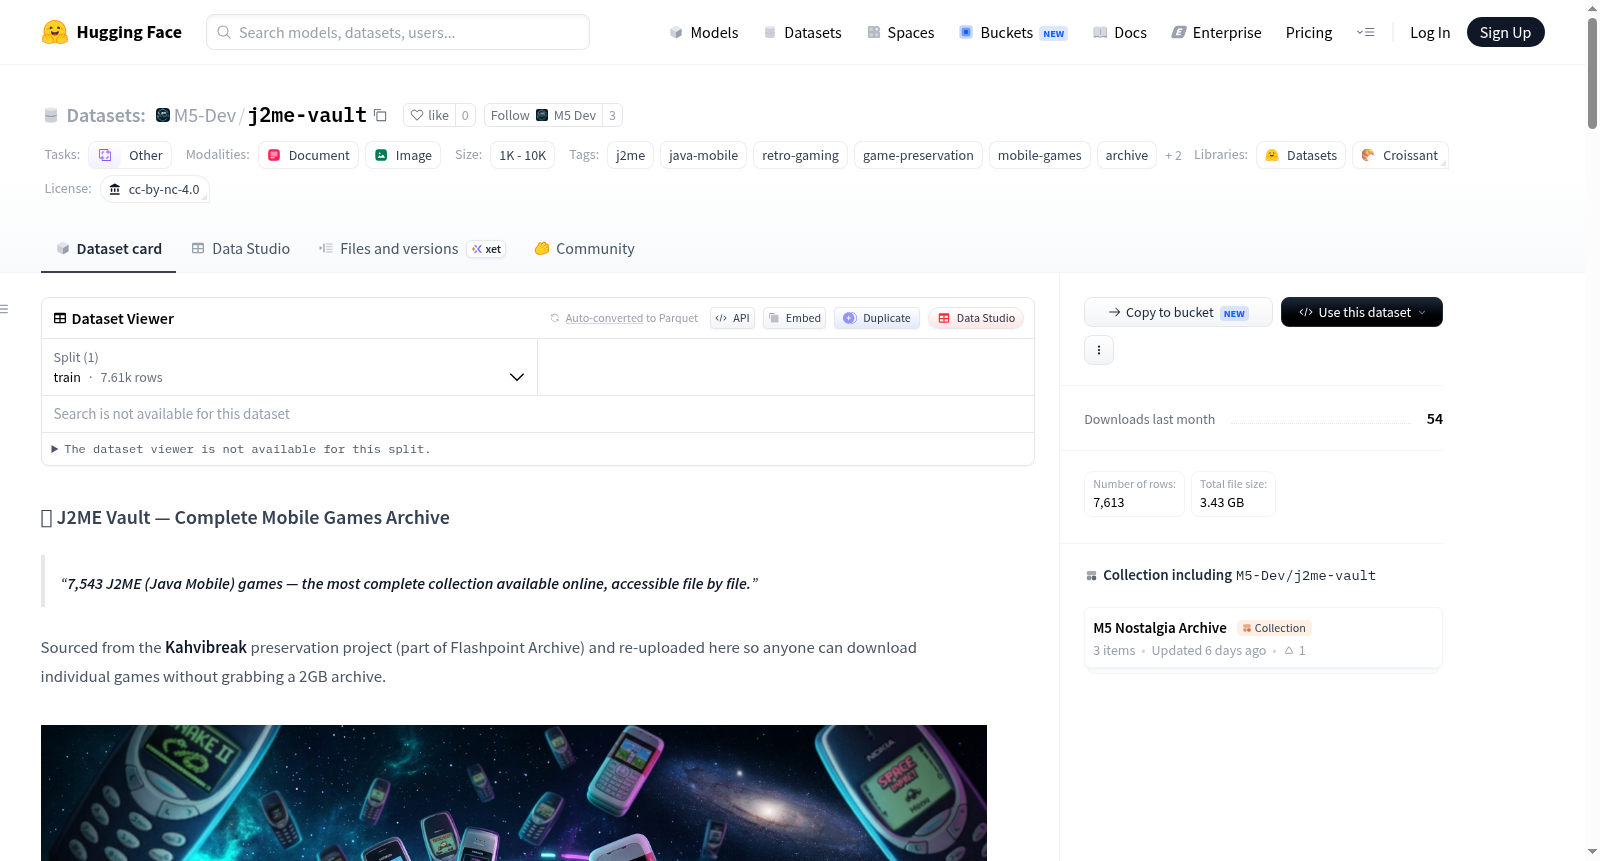Click the Croissant library tag

[1400, 155]
